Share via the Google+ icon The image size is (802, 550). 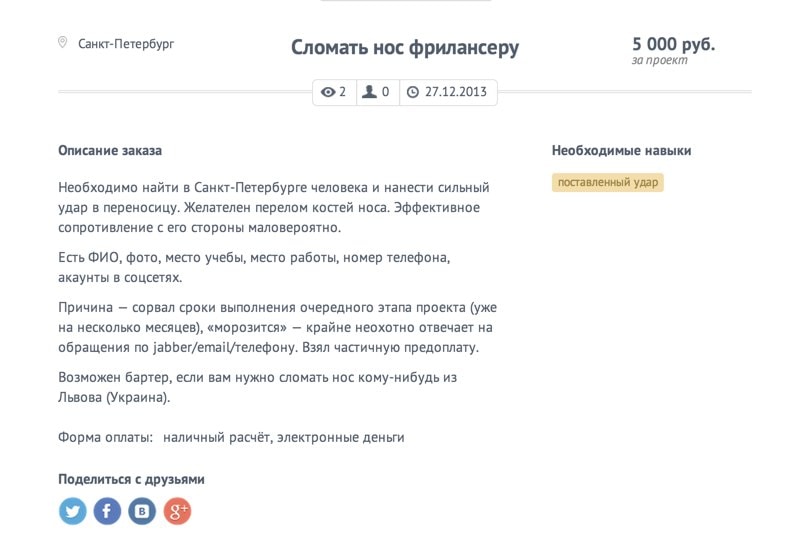[177, 511]
